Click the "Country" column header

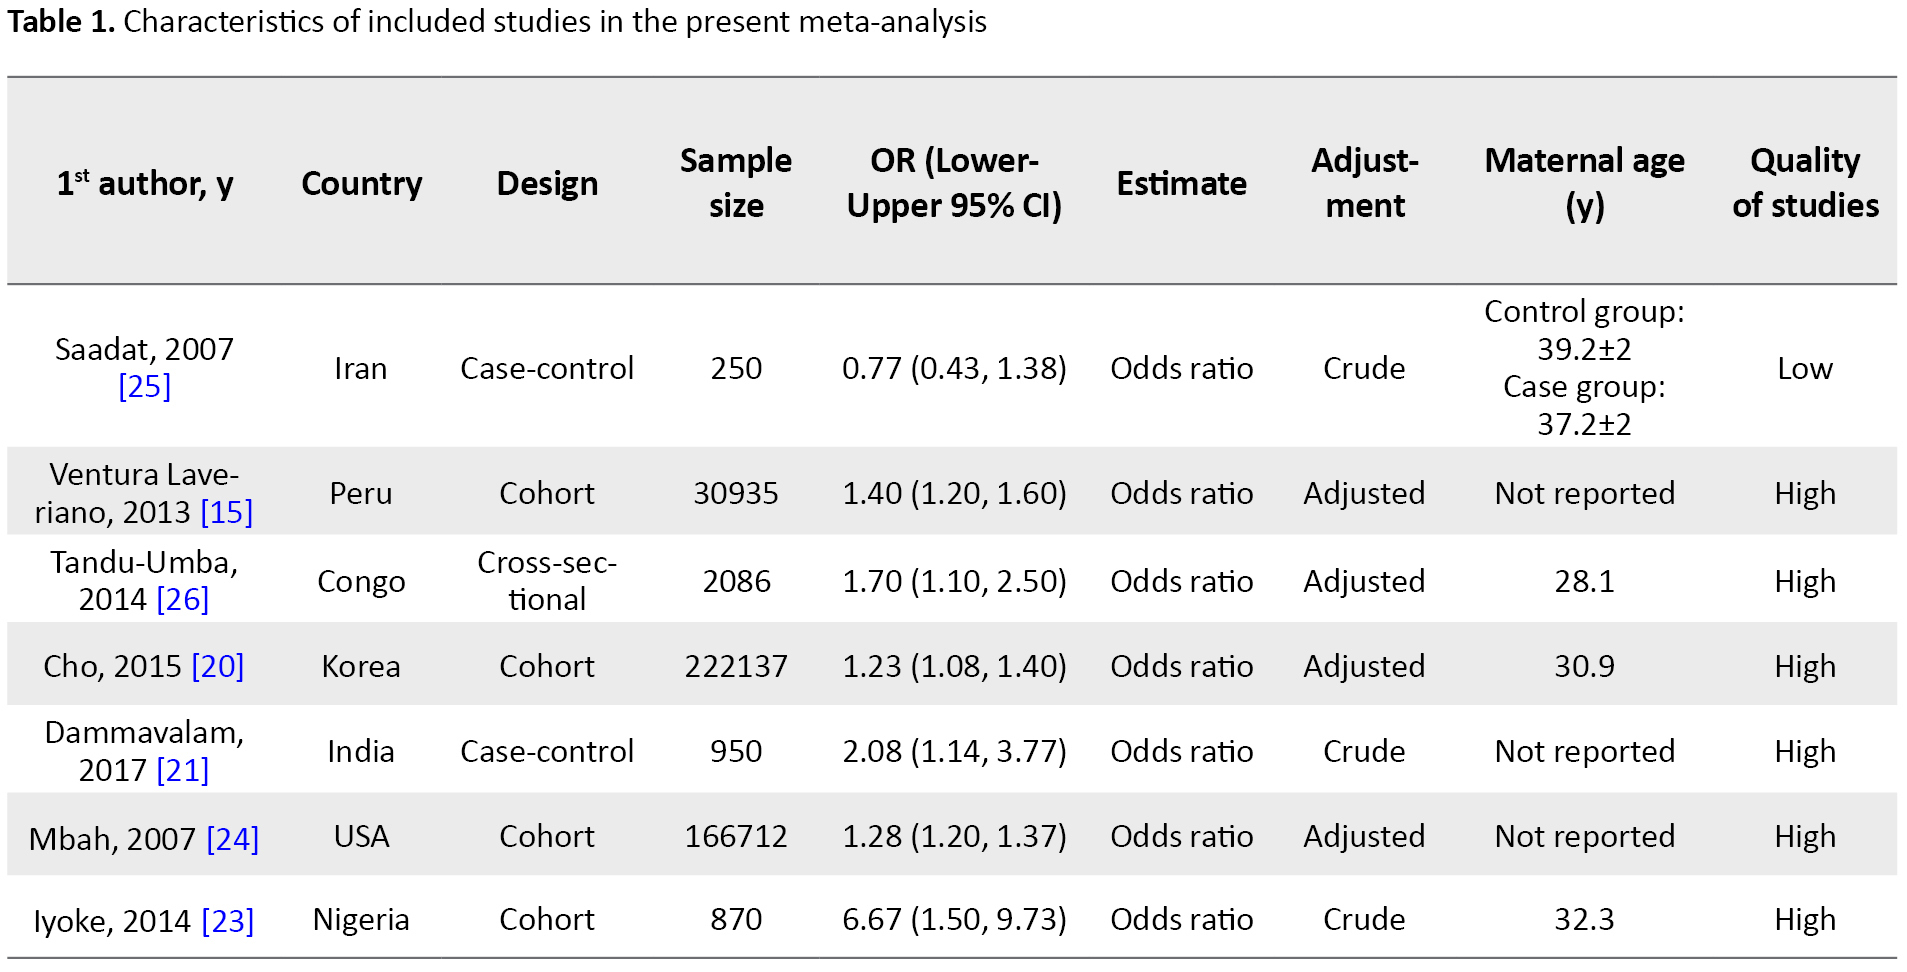tap(361, 184)
